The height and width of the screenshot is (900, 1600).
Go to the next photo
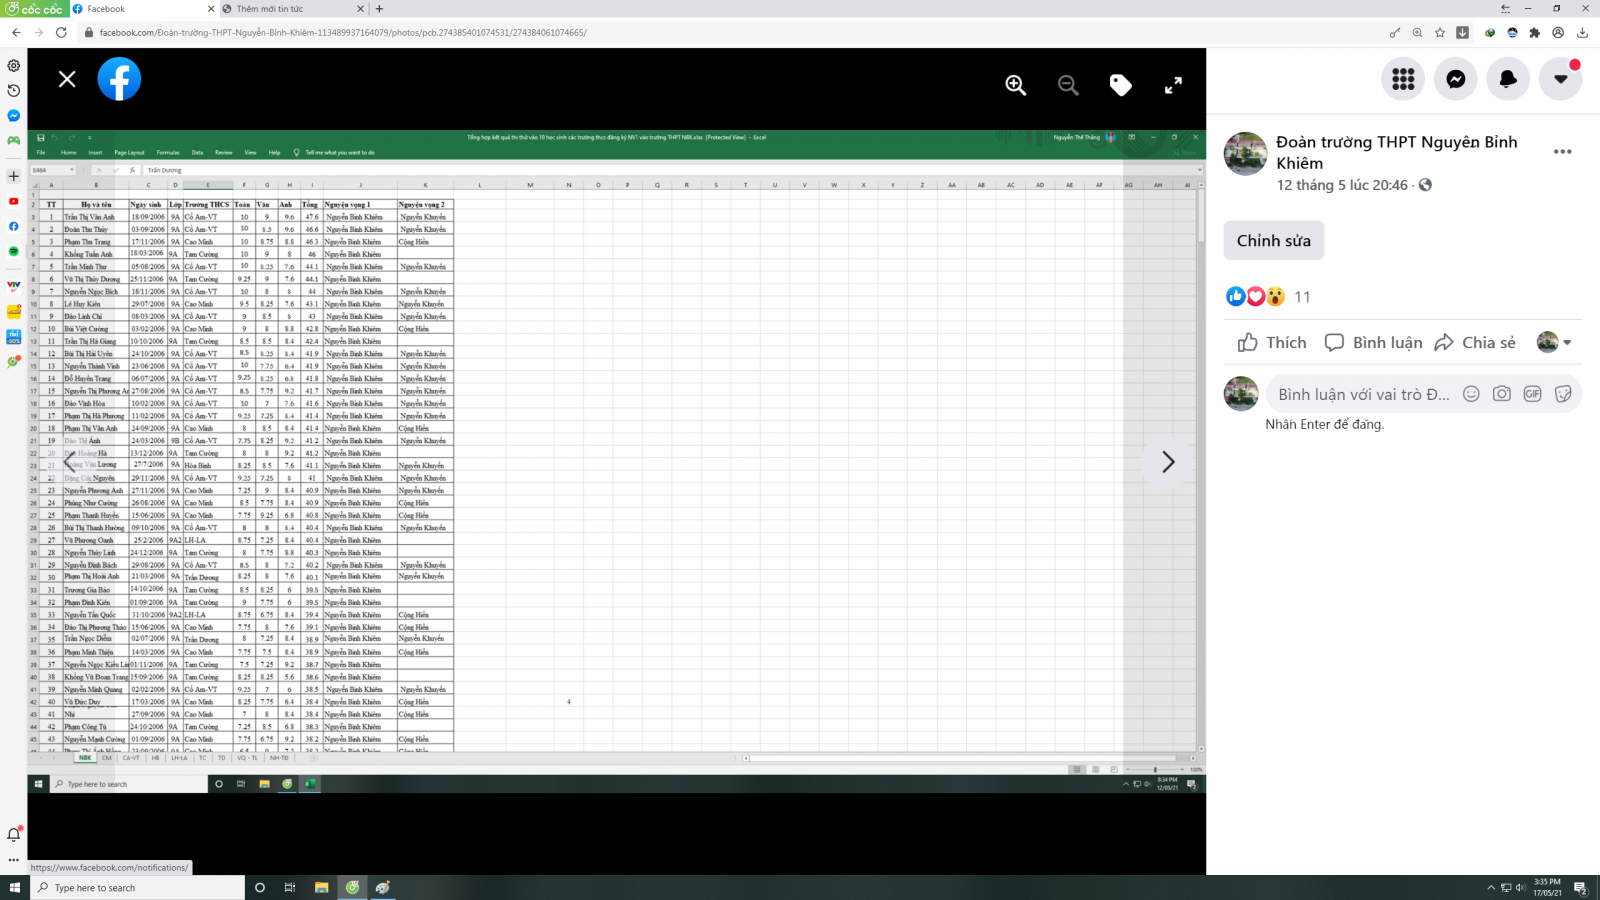[x=1167, y=462]
